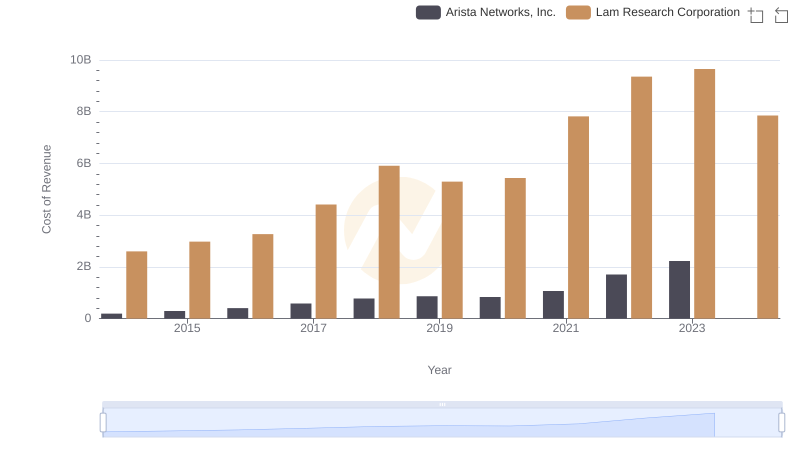Click the y-axis label 8B
The image size is (800, 461).
pyautogui.click(x=84, y=111)
